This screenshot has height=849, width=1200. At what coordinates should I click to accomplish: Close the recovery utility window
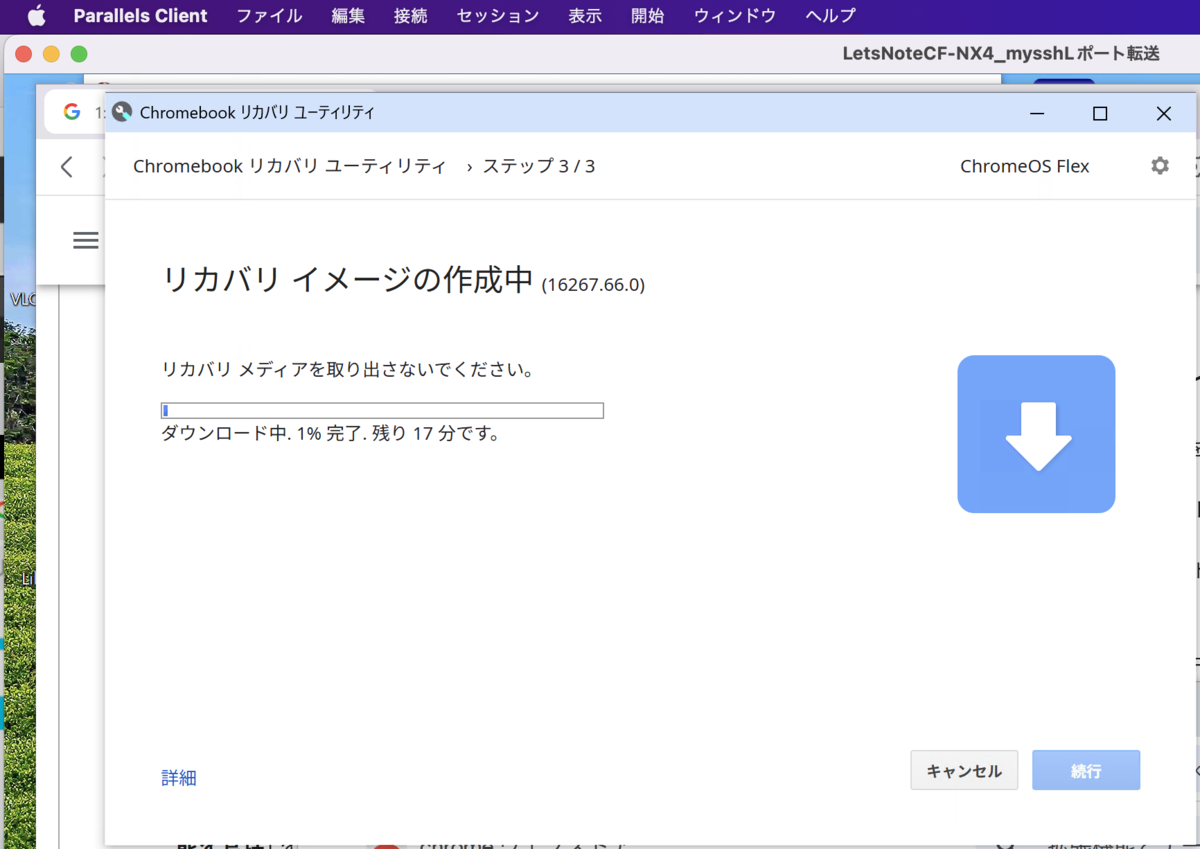pyautogui.click(x=1163, y=113)
